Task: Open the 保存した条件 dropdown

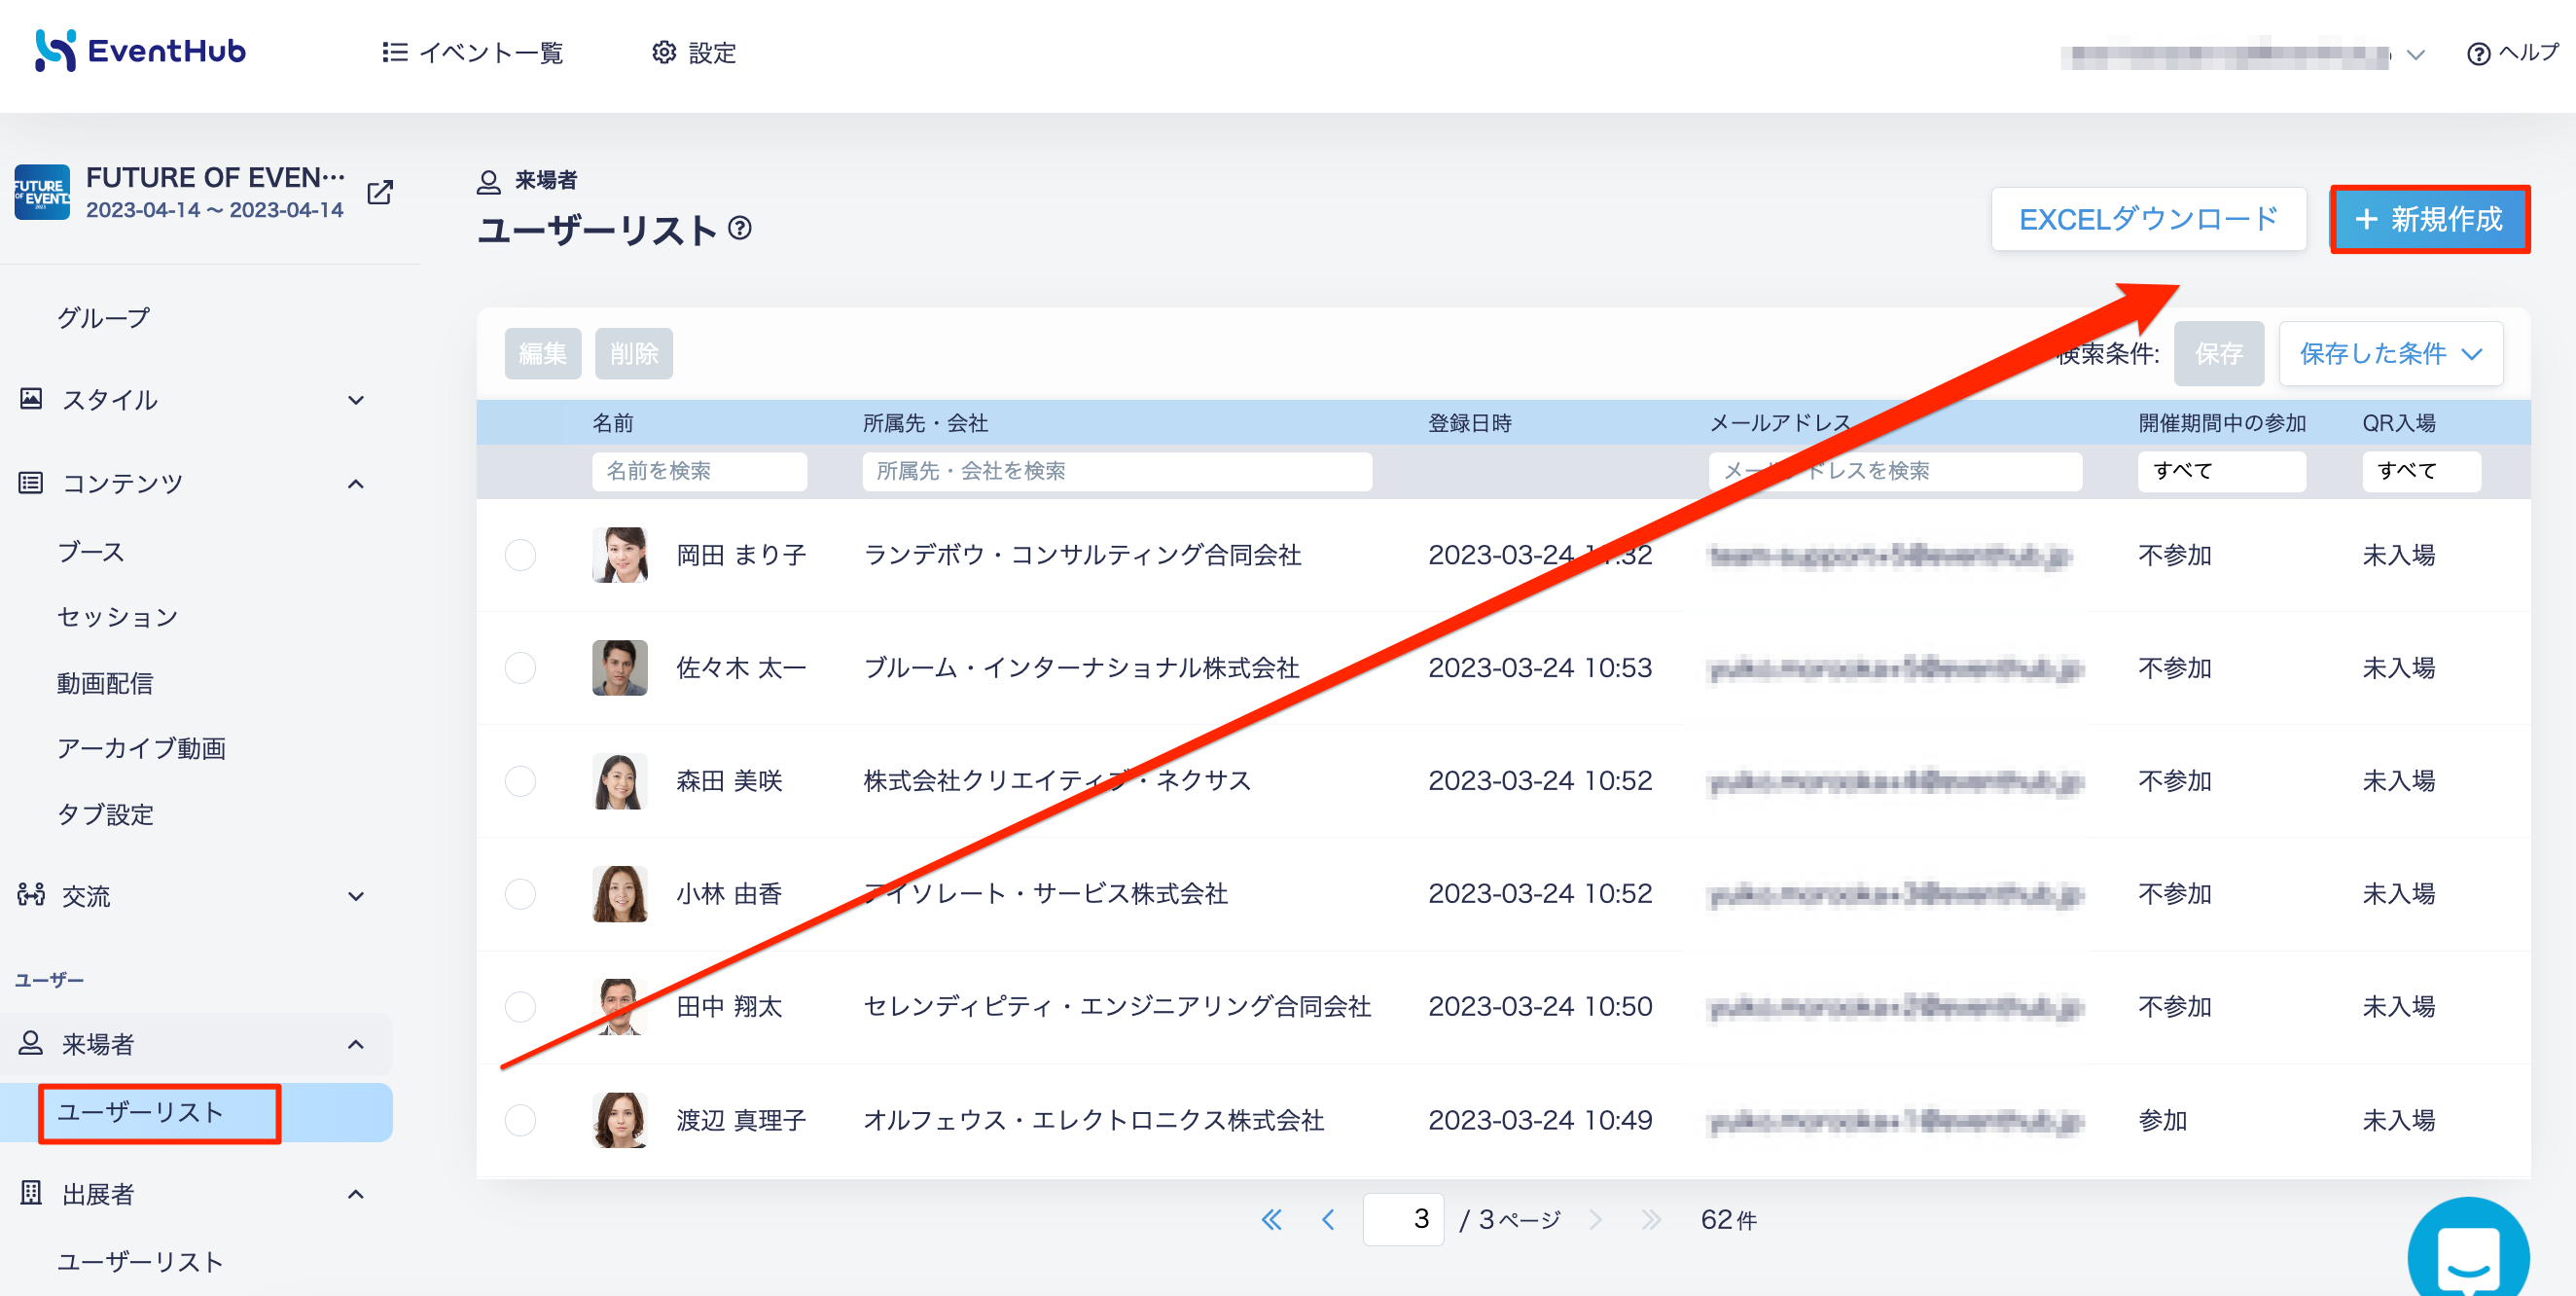Action: 2390,354
